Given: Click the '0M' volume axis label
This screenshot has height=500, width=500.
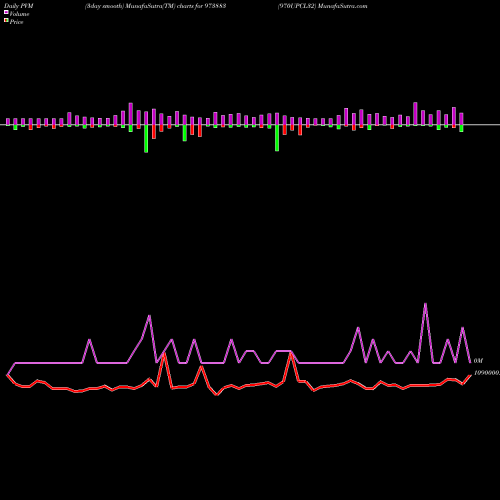Looking at the screenshot, I should point(478,361).
